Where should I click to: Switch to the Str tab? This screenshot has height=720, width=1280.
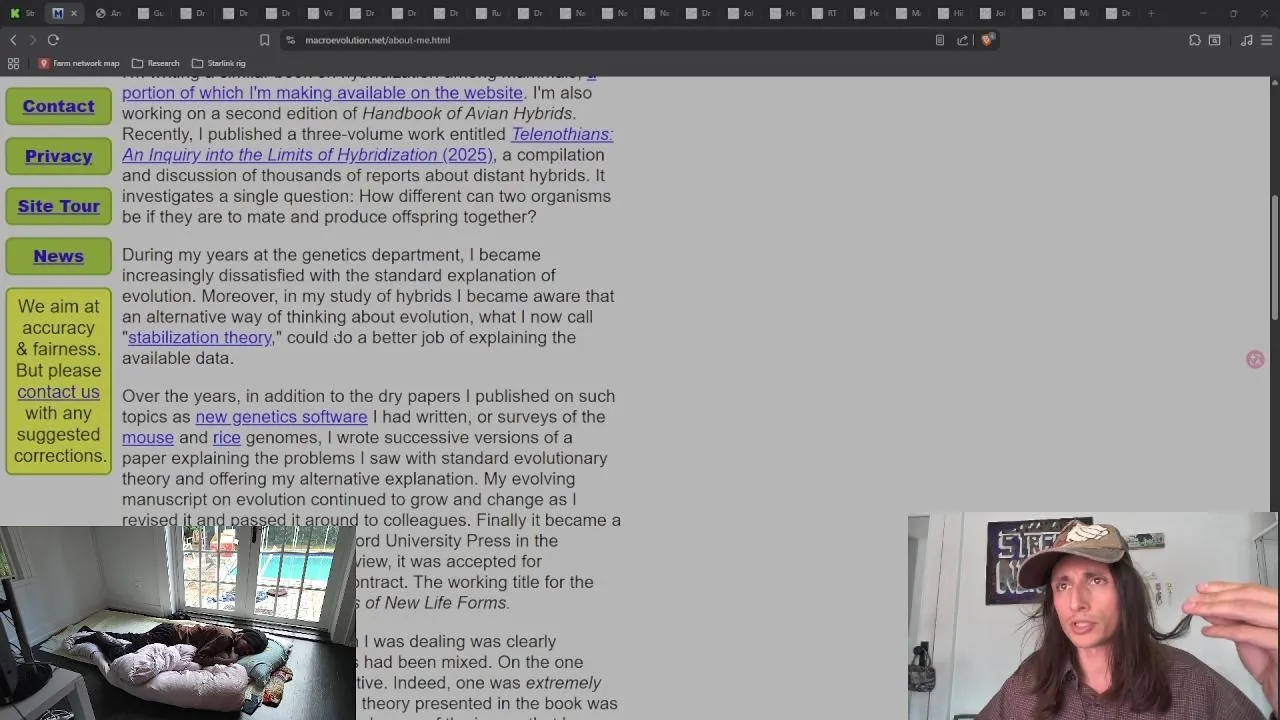point(22,13)
